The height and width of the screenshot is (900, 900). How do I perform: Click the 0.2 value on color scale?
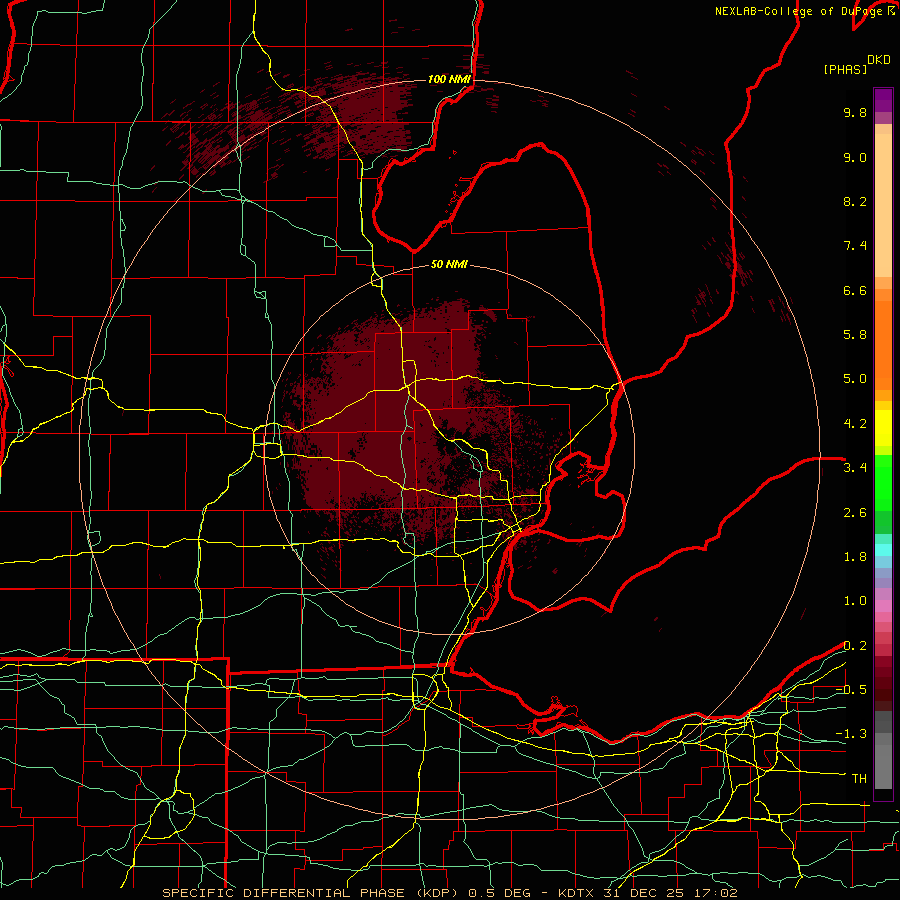click(855, 646)
